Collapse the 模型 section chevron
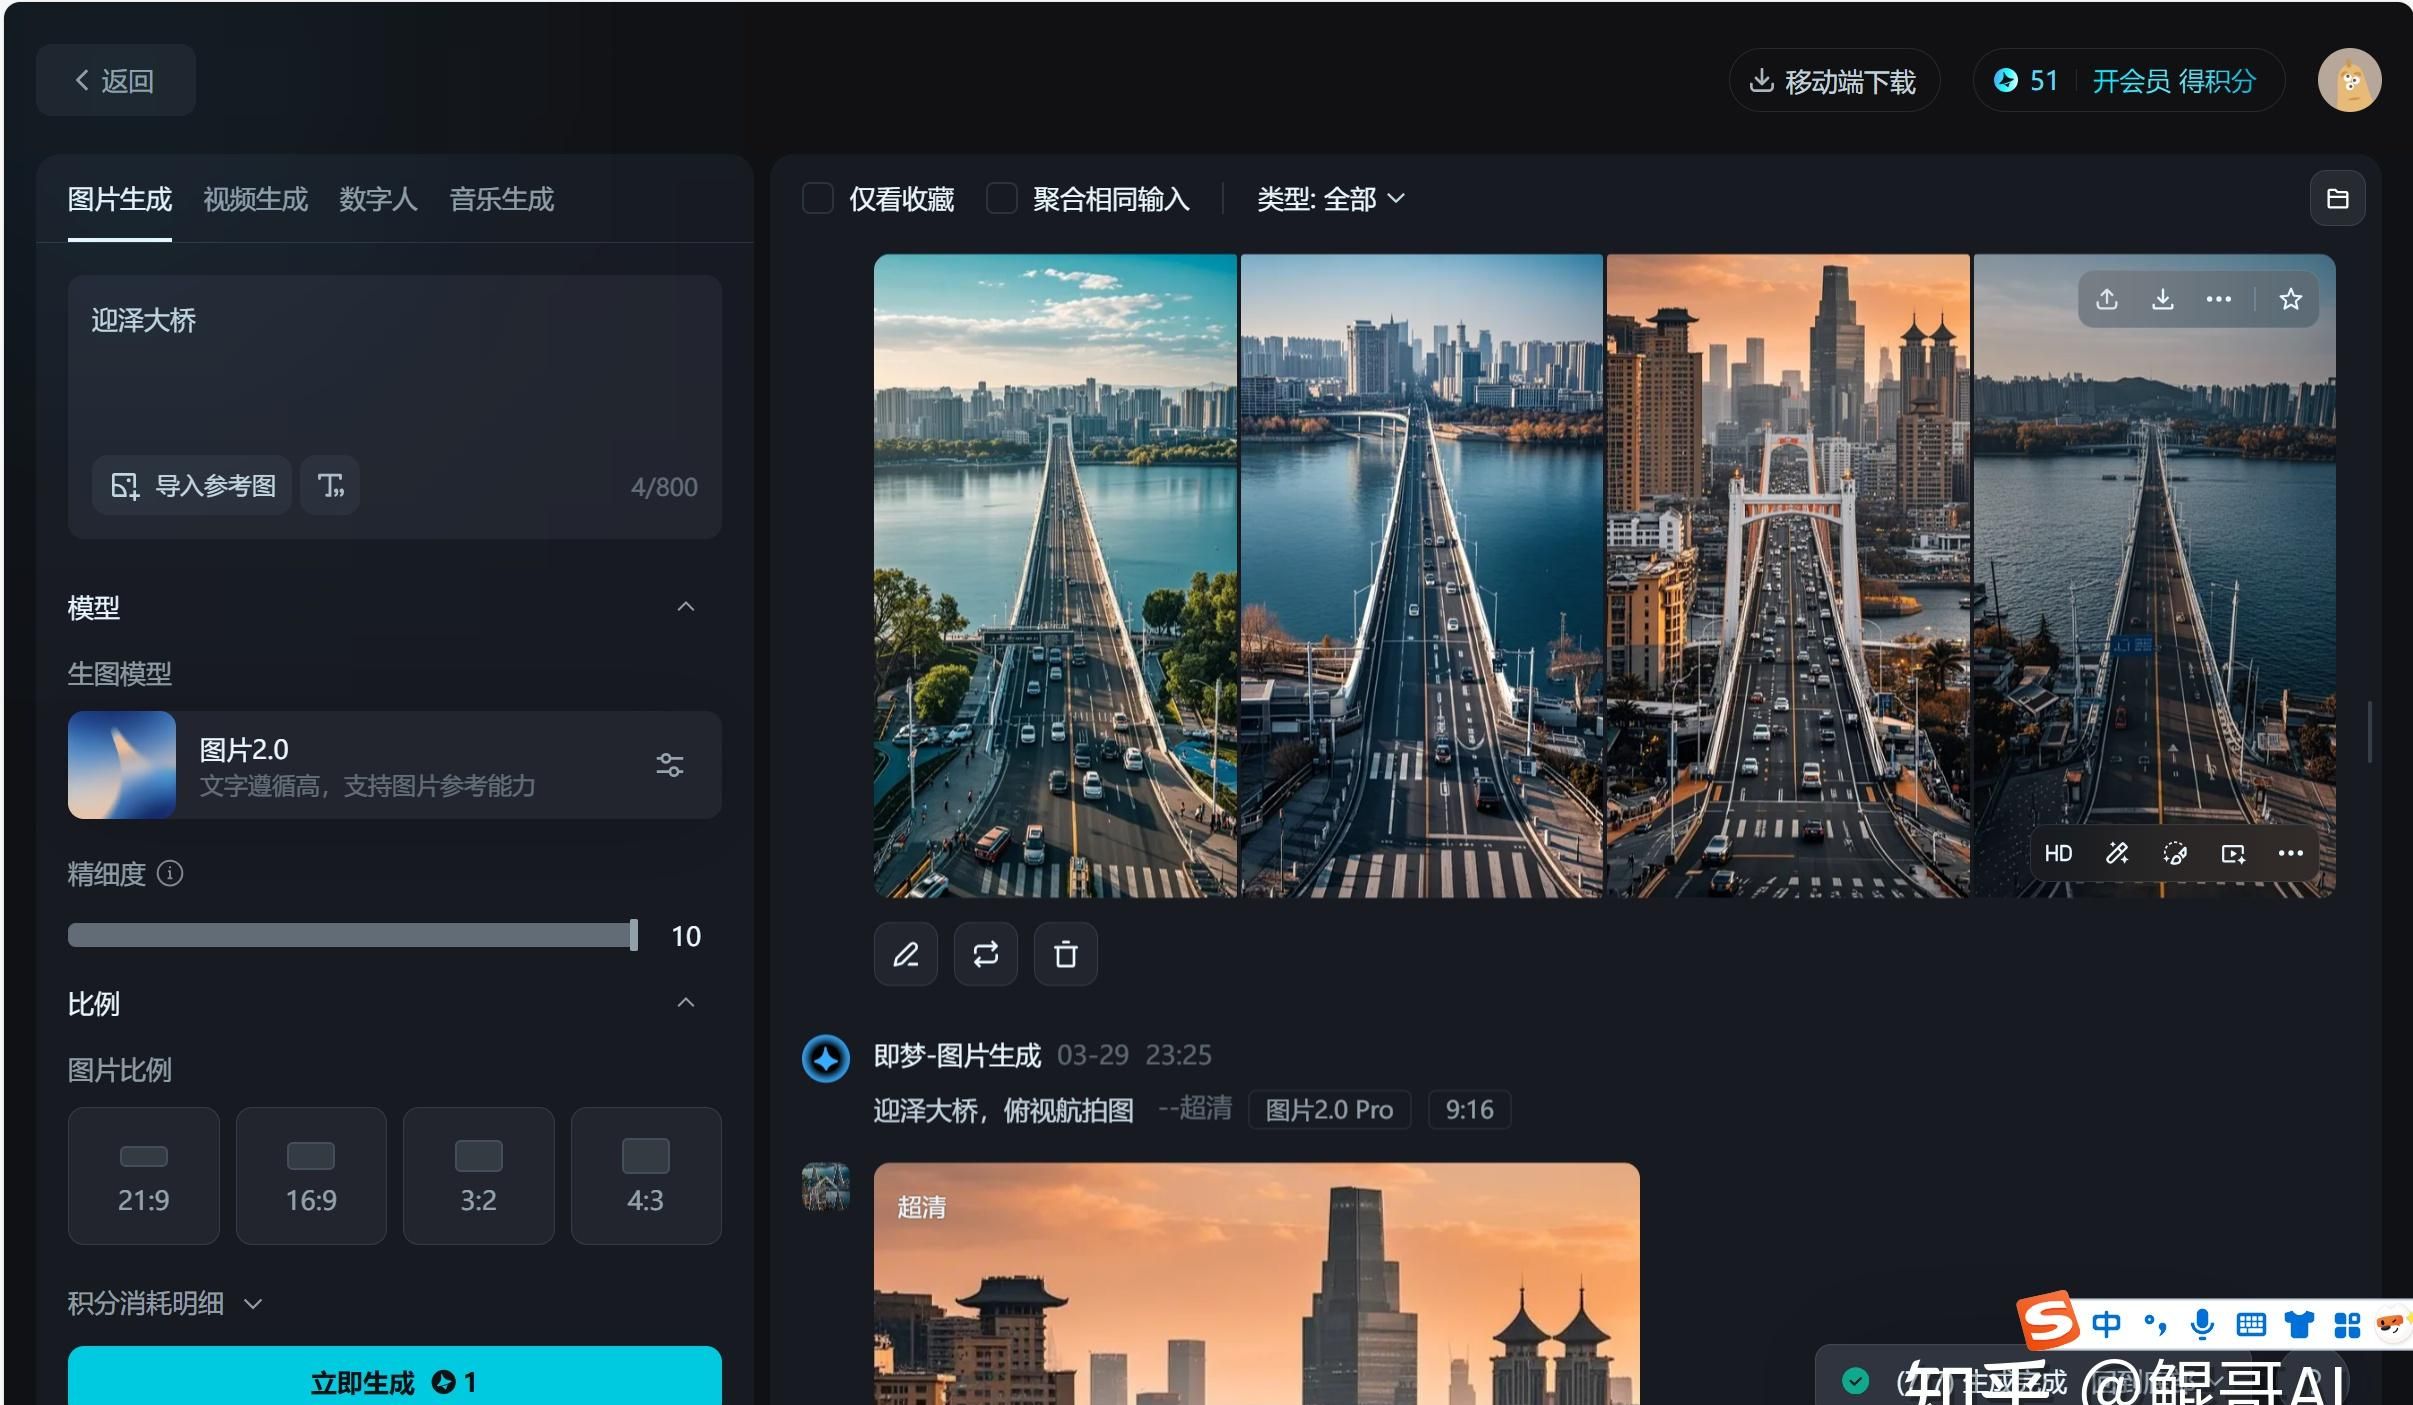This screenshot has height=1405, width=2413. (685, 607)
